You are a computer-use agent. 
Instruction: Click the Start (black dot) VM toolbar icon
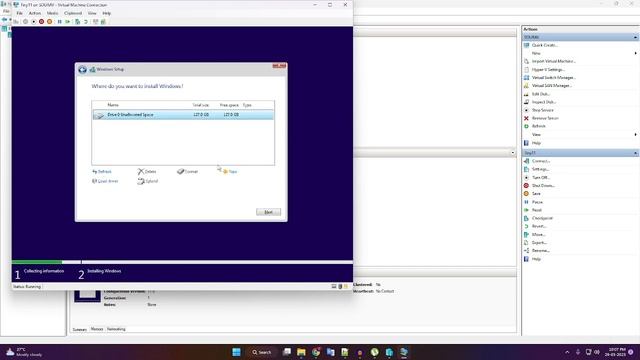point(33,22)
